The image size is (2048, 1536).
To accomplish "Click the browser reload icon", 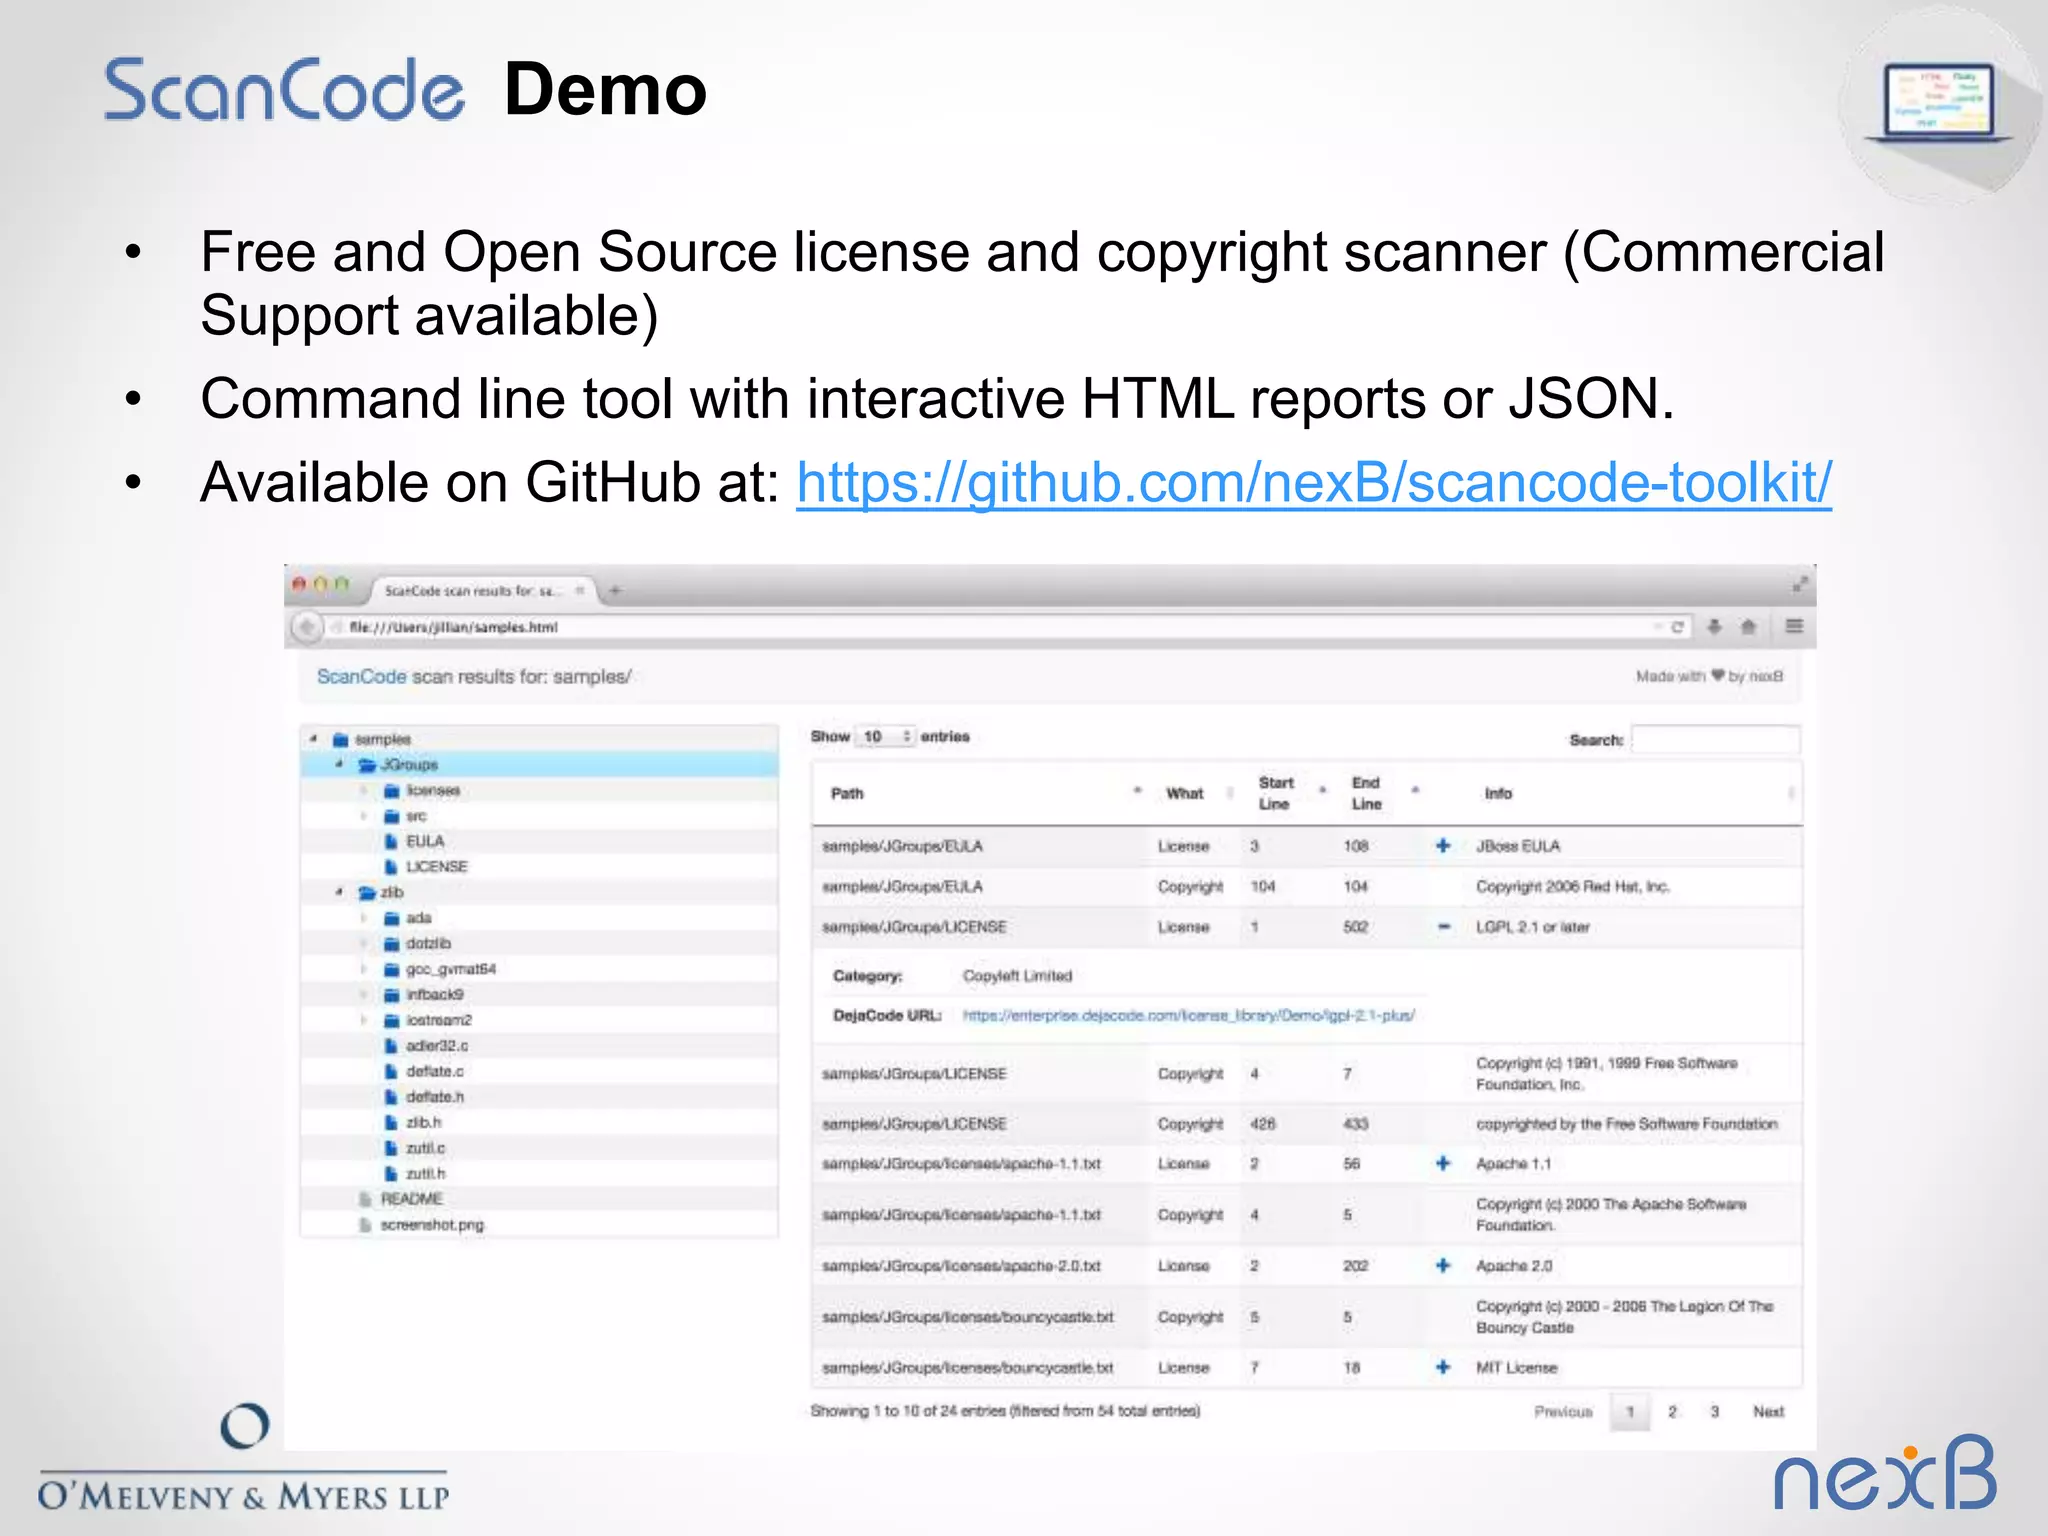I will [x=1677, y=627].
